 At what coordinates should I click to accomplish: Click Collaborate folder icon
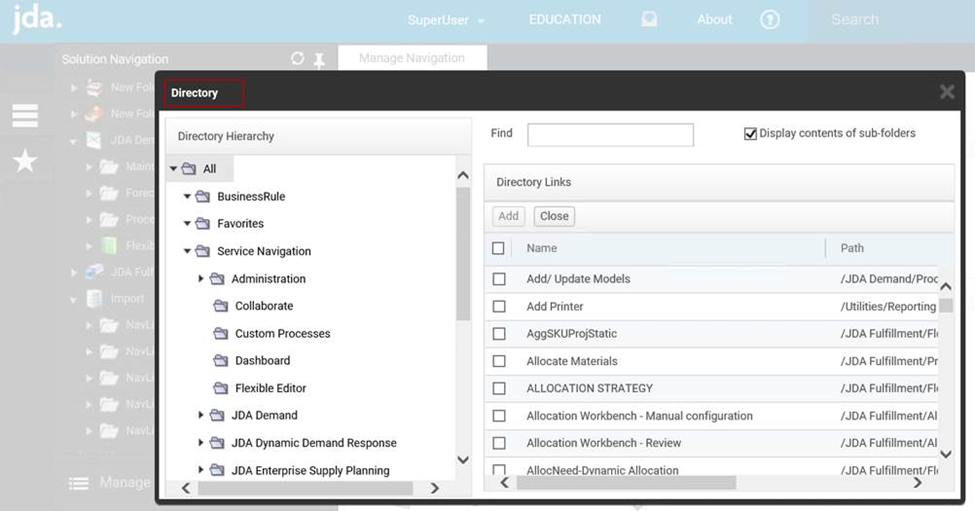(221, 306)
